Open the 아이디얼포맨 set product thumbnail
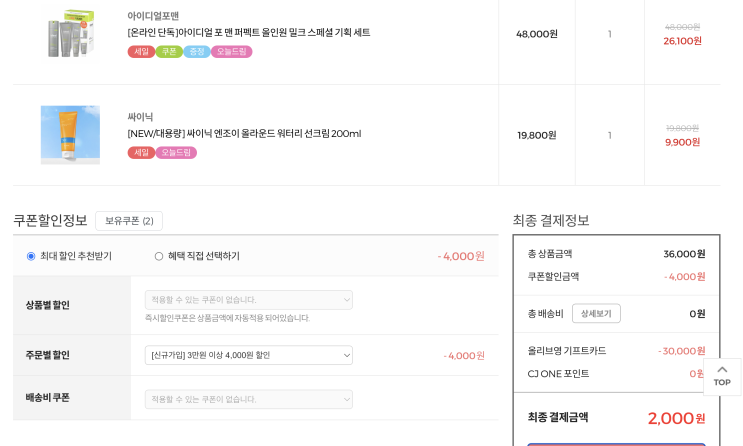 tap(70, 33)
